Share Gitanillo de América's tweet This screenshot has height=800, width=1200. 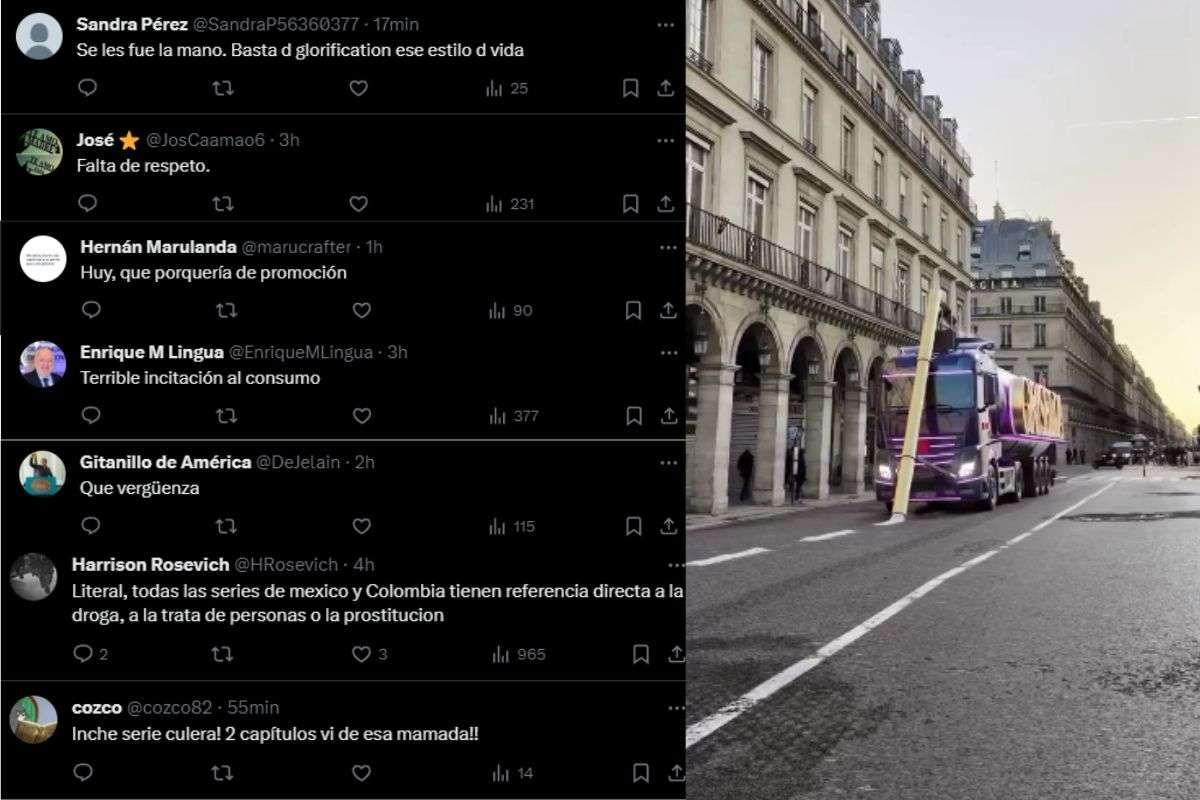tap(668, 526)
